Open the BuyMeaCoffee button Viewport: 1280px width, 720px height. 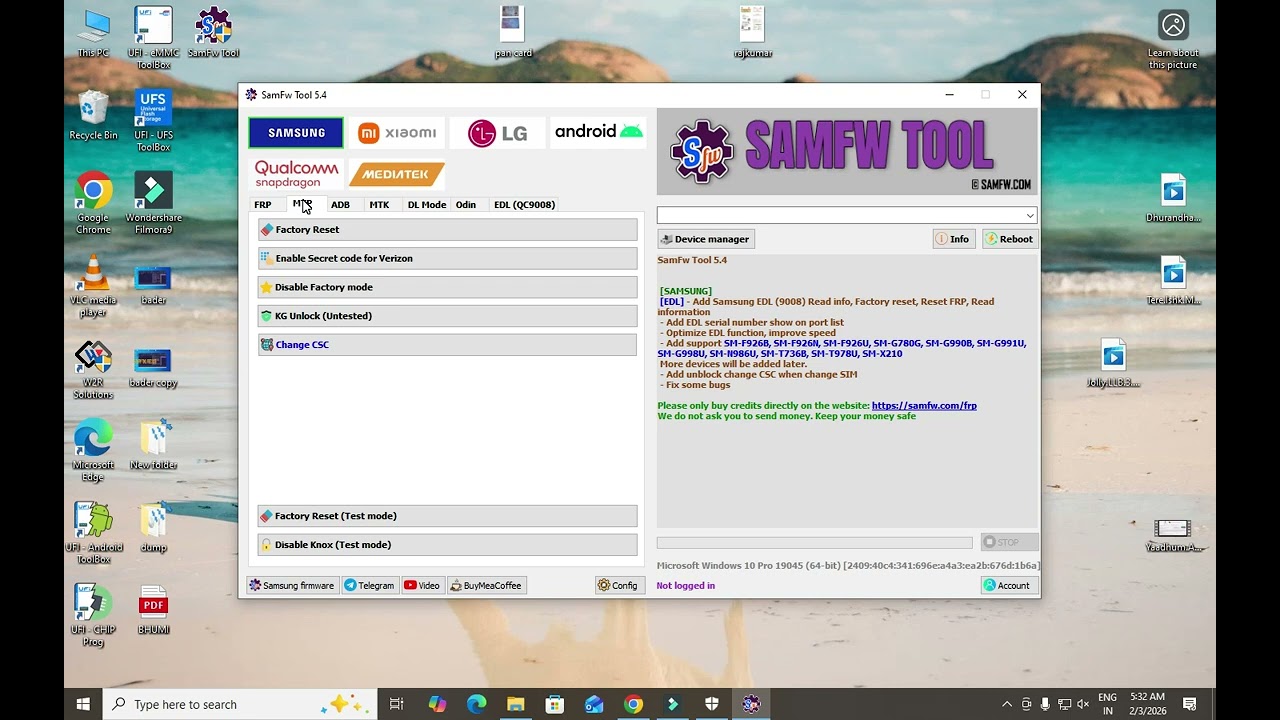[x=486, y=585]
